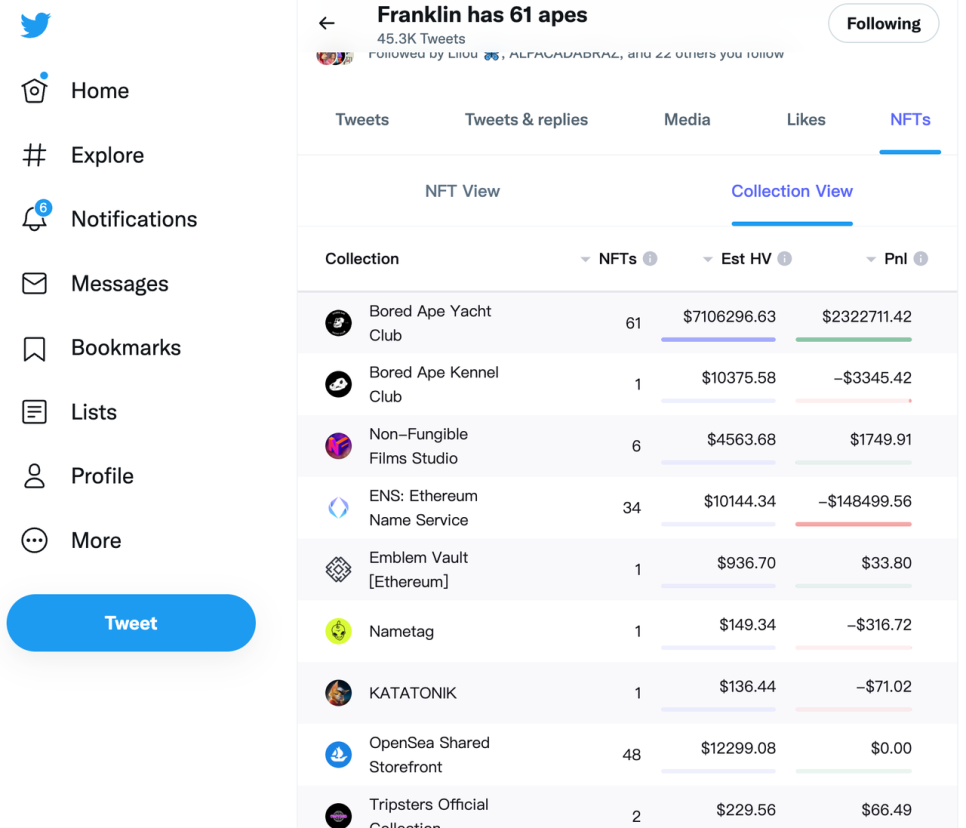Click ENS: Ethereum Name Service name
The height and width of the screenshot is (828, 966).
coord(423,508)
